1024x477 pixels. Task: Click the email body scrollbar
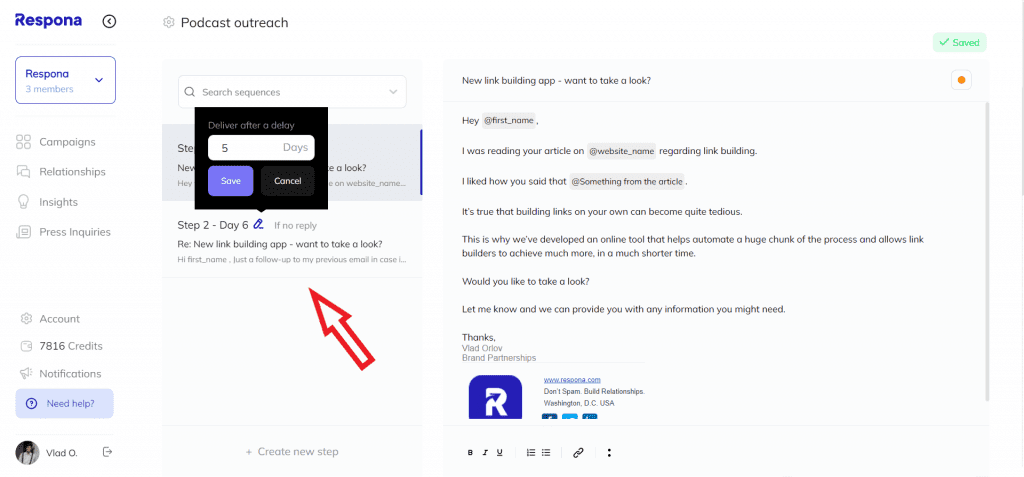(x=987, y=252)
